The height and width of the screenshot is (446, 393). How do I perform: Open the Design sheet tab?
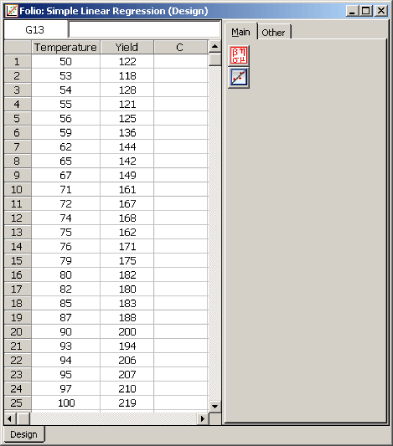pyautogui.click(x=24, y=434)
